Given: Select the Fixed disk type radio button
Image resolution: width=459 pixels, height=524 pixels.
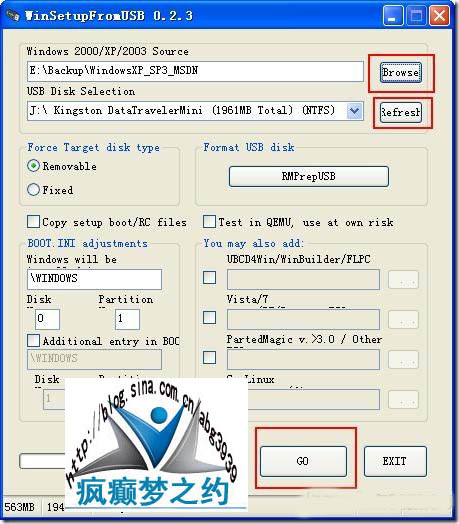Looking at the screenshot, I should point(33,190).
